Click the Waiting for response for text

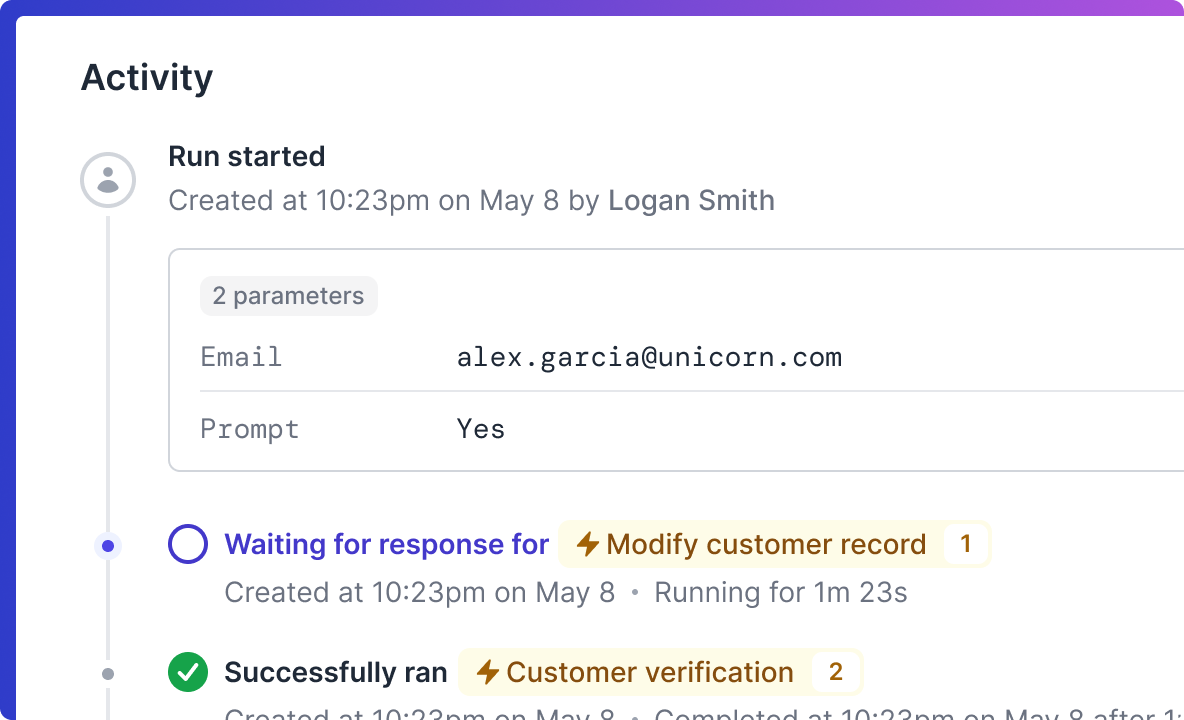[x=387, y=544]
